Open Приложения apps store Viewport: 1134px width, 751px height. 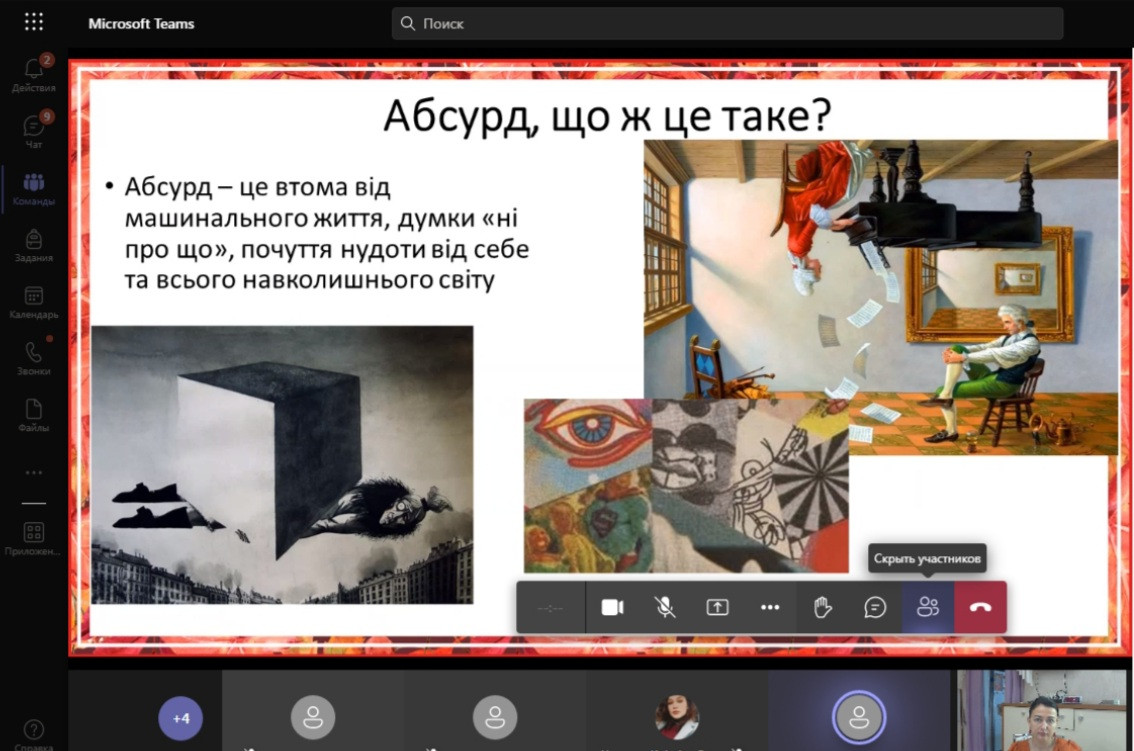click(34, 537)
